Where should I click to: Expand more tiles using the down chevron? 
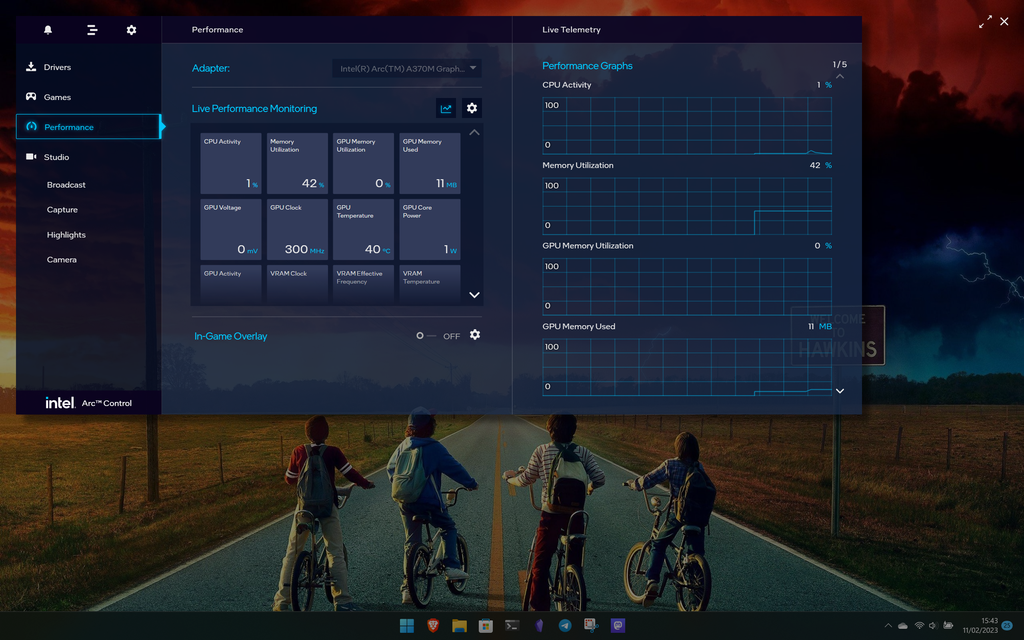[474, 294]
